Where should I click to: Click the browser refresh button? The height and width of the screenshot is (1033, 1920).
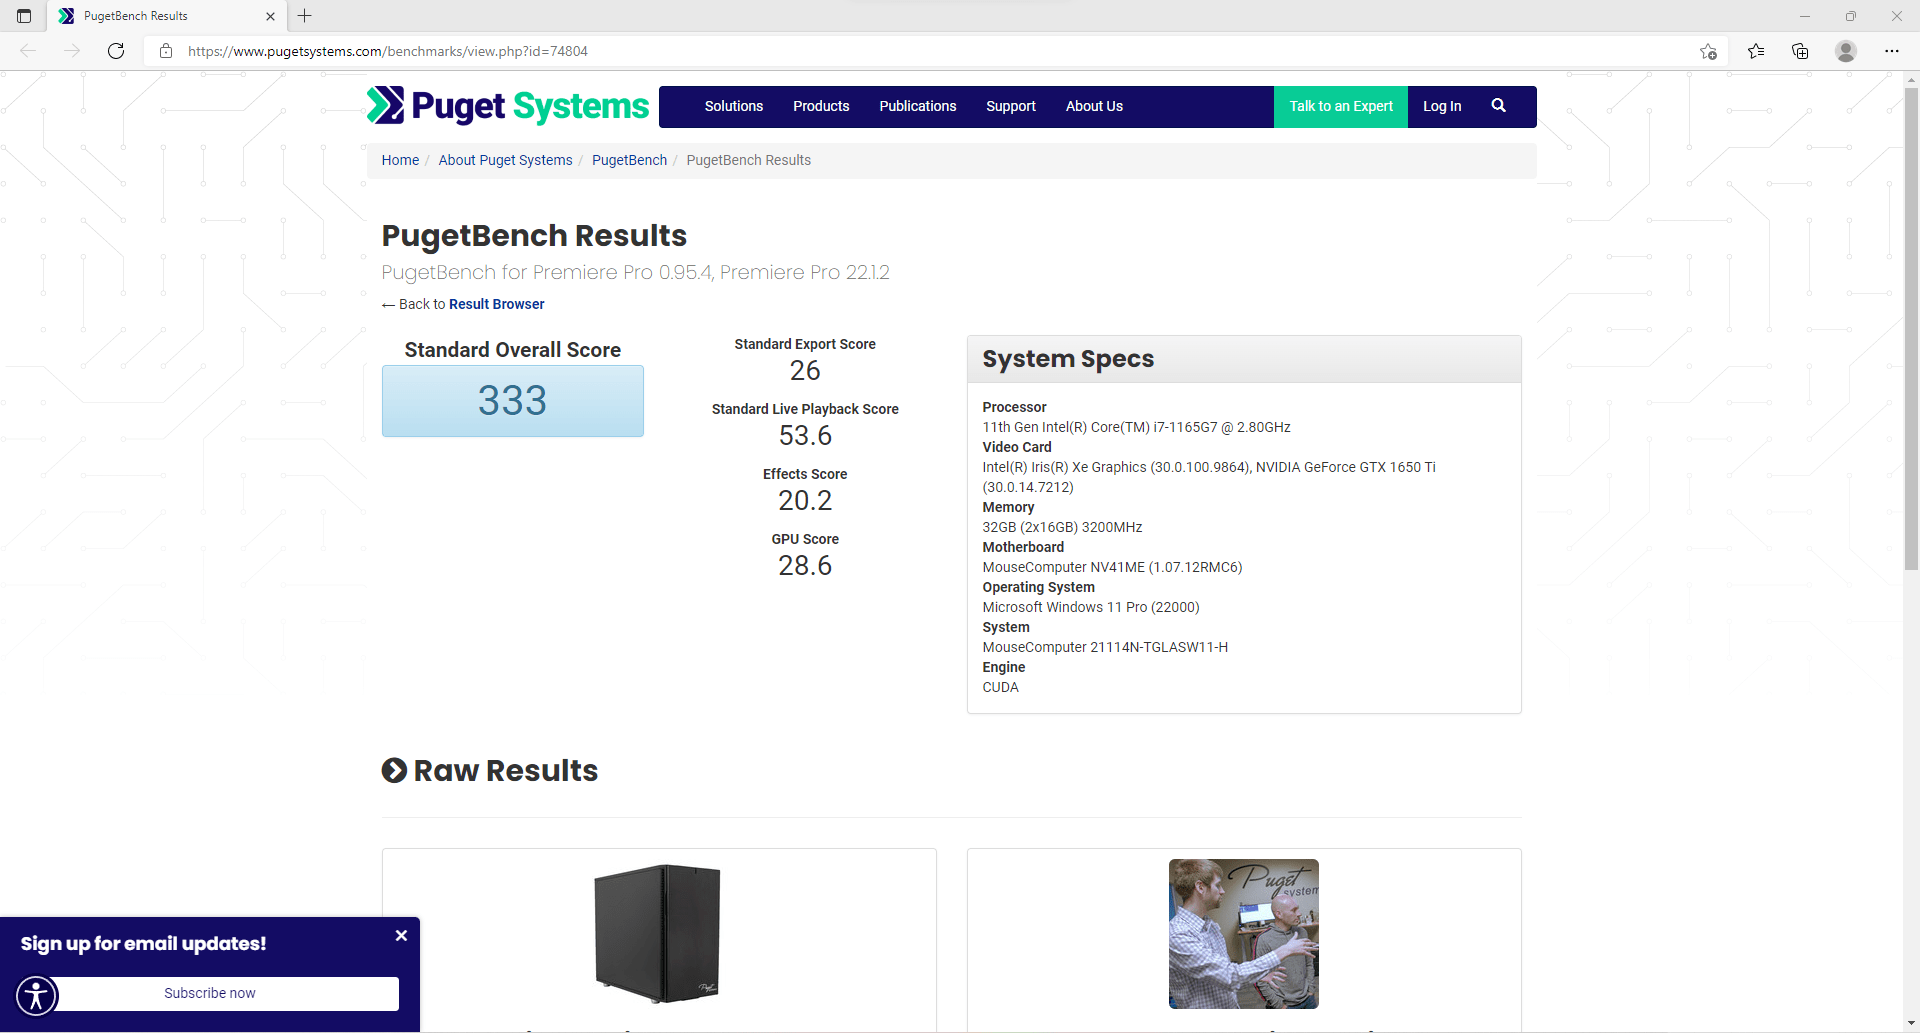tap(116, 51)
